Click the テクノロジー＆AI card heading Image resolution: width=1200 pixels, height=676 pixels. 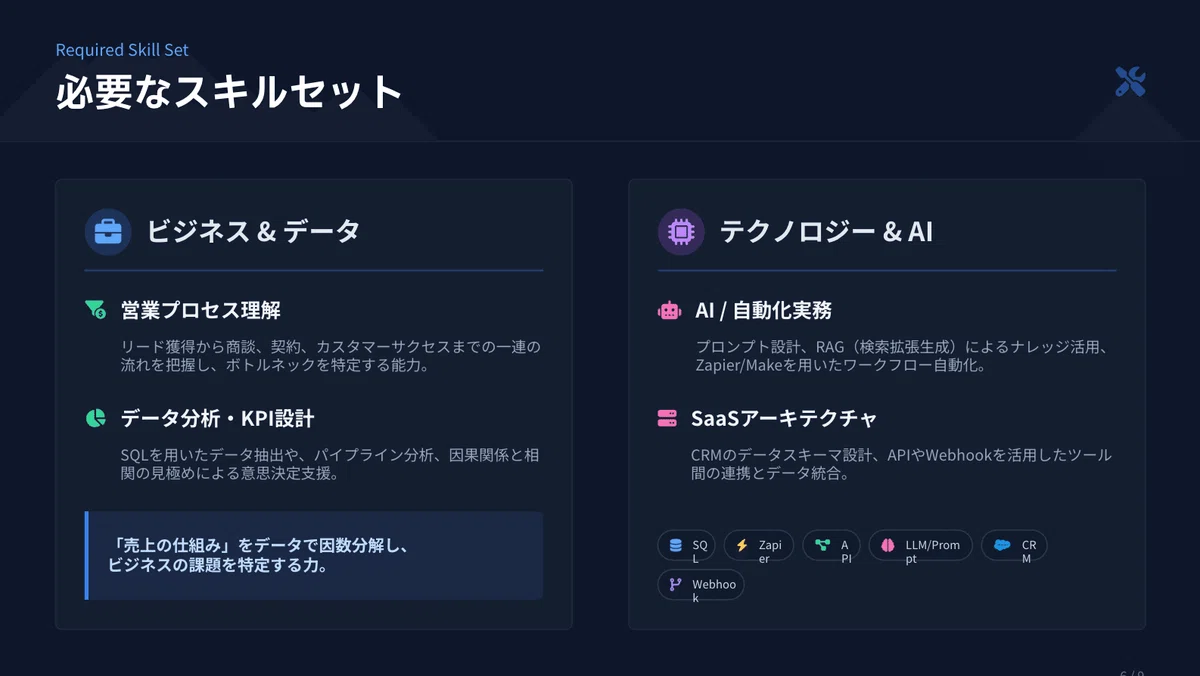(x=826, y=232)
